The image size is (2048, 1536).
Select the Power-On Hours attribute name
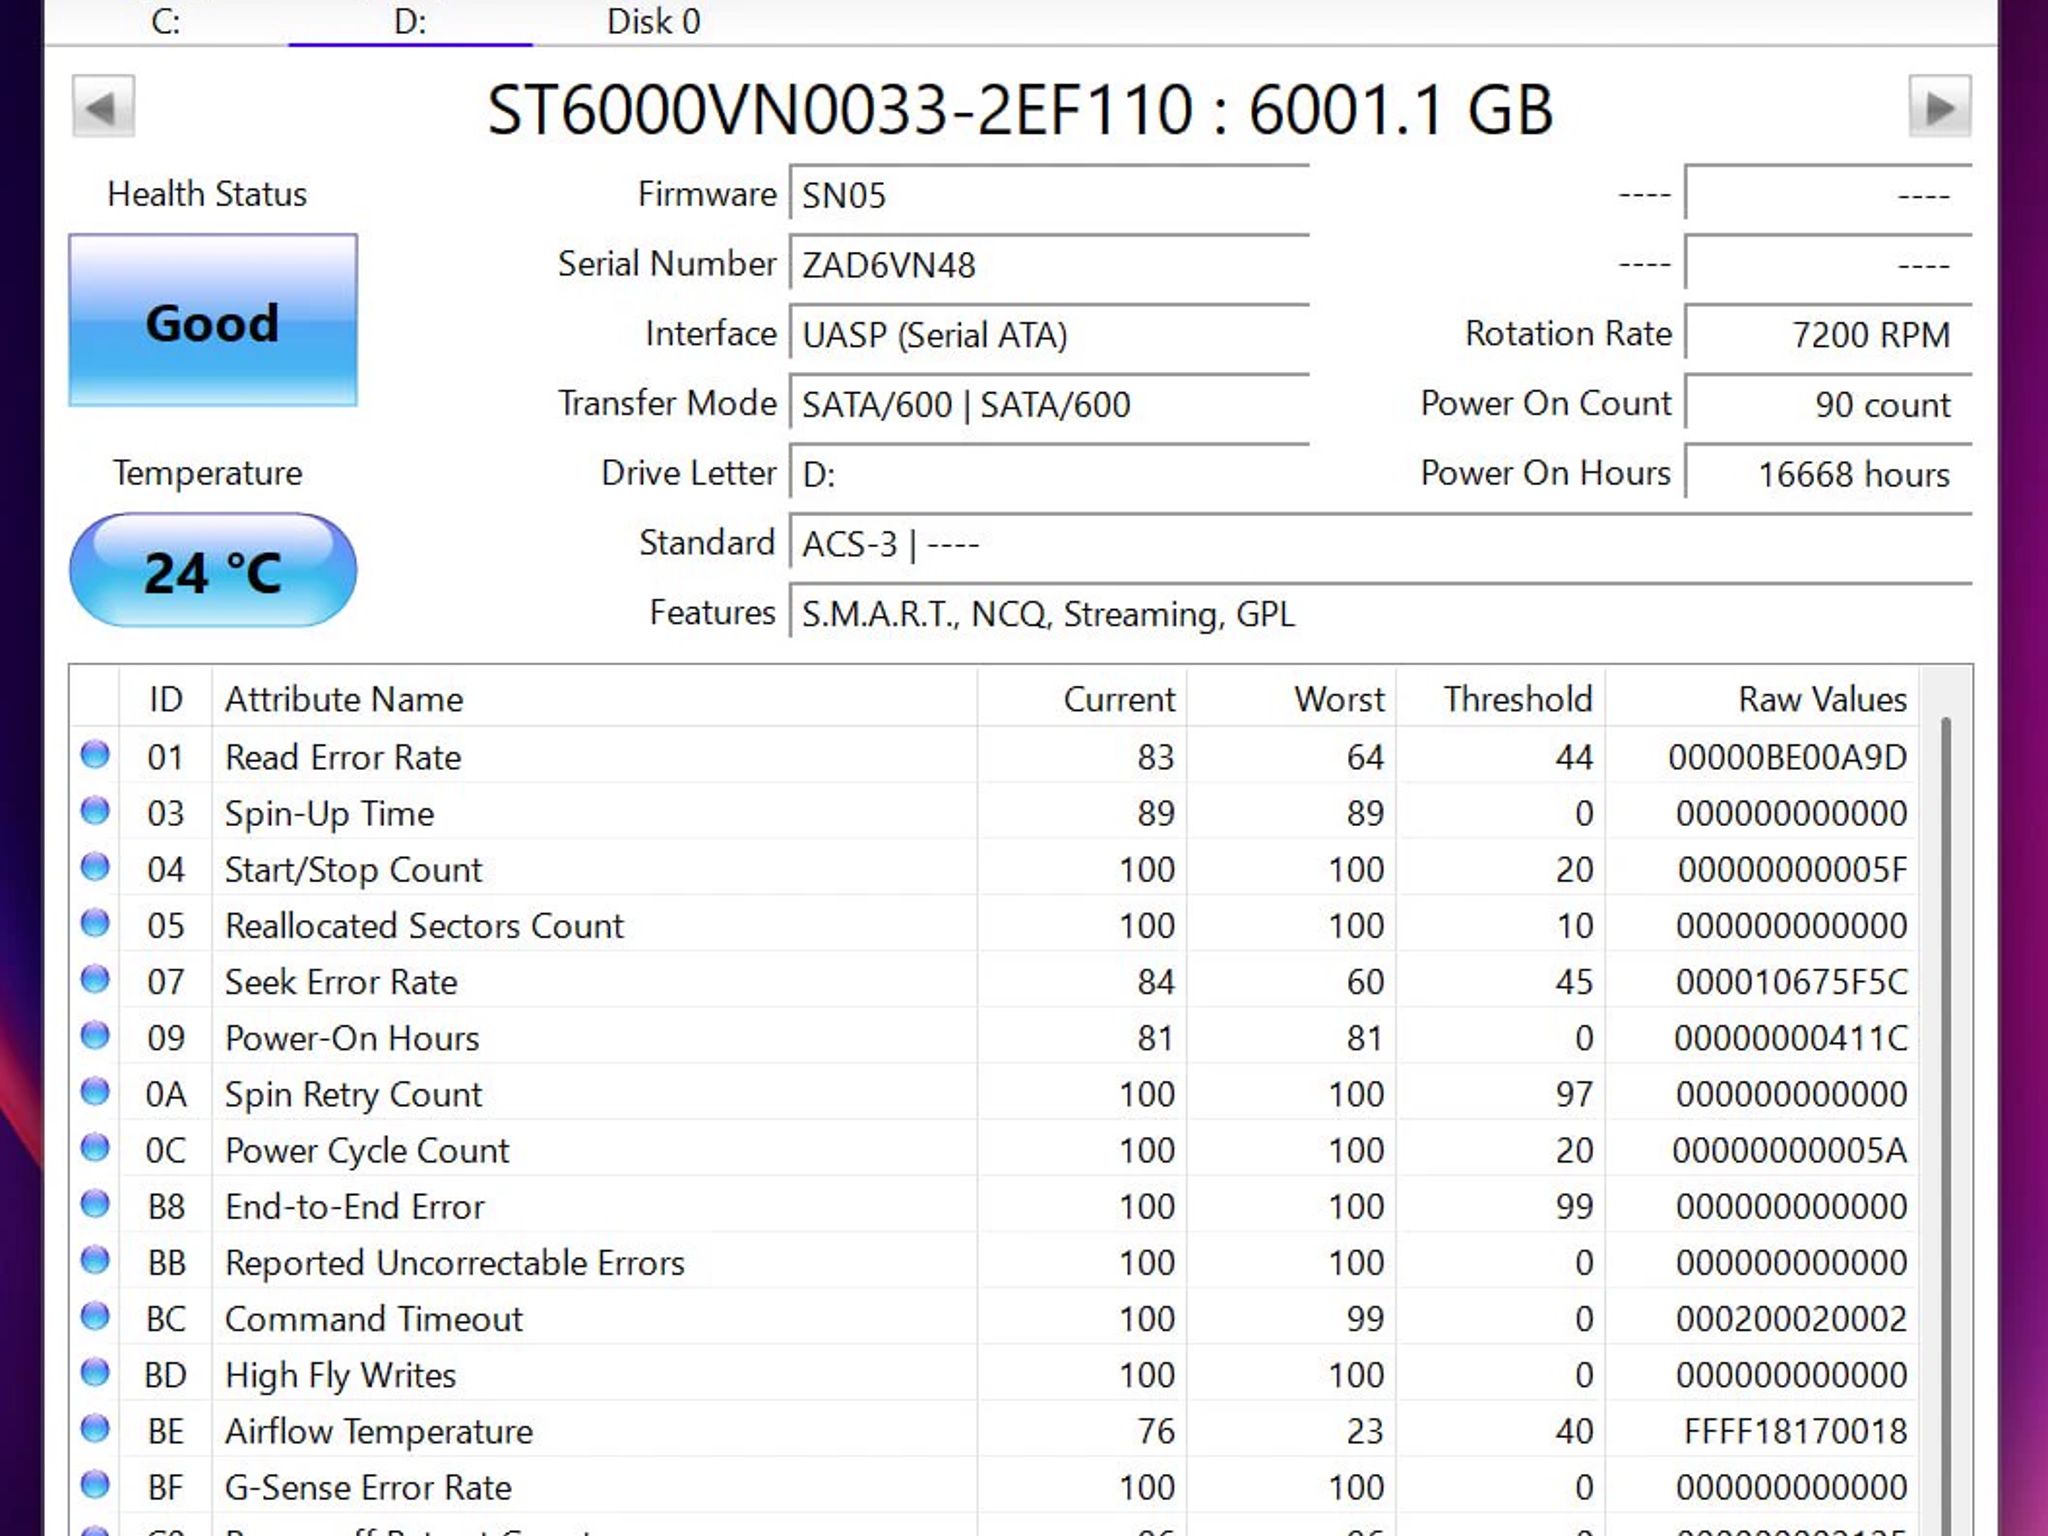352,1038
